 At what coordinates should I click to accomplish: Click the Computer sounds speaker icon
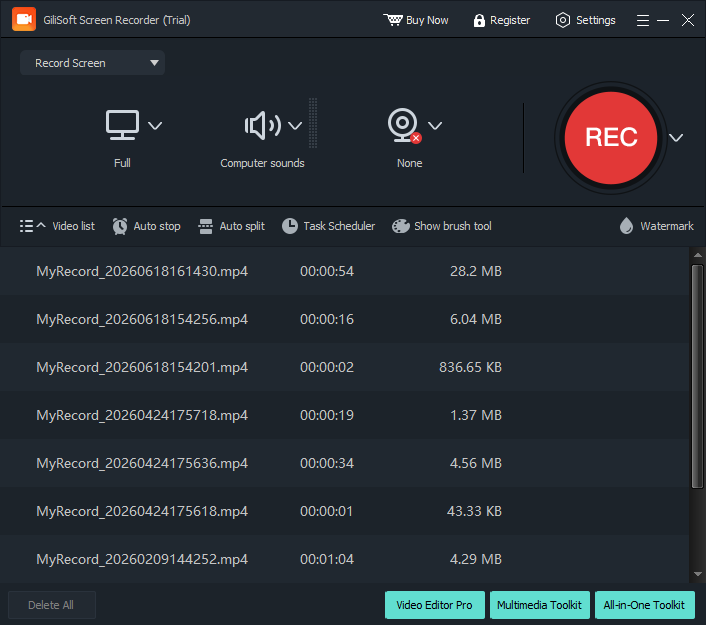262,125
